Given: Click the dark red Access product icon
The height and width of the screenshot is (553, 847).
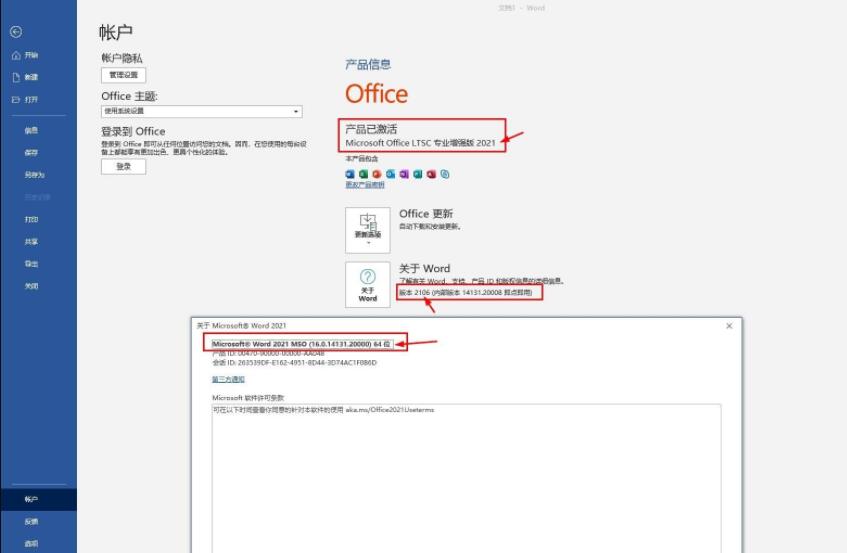Looking at the screenshot, I should tap(431, 174).
